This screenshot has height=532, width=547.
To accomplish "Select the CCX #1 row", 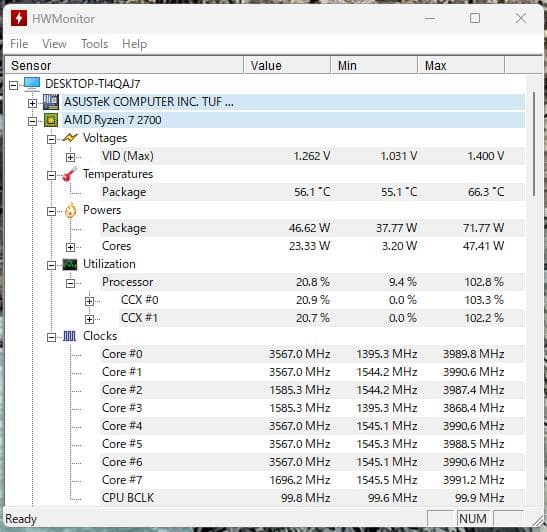I will [x=322, y=318].
